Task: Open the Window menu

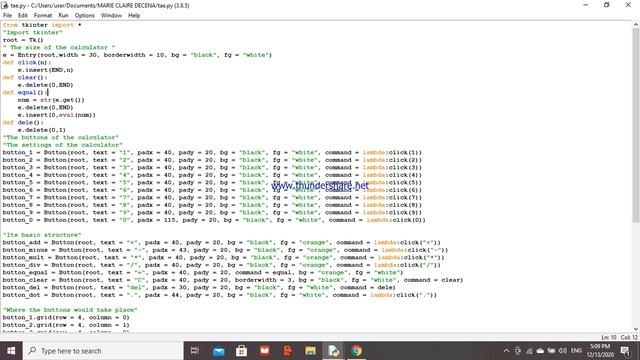Action: (111, 16)
